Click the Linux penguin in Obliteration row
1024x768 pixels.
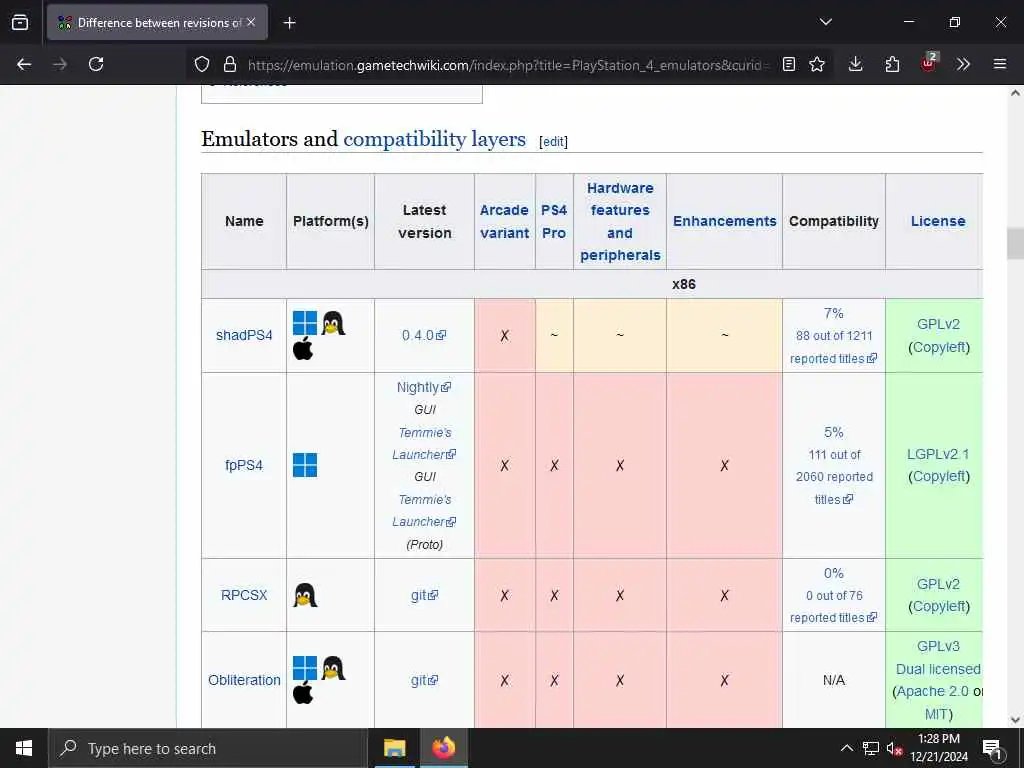tap(333, 668)
